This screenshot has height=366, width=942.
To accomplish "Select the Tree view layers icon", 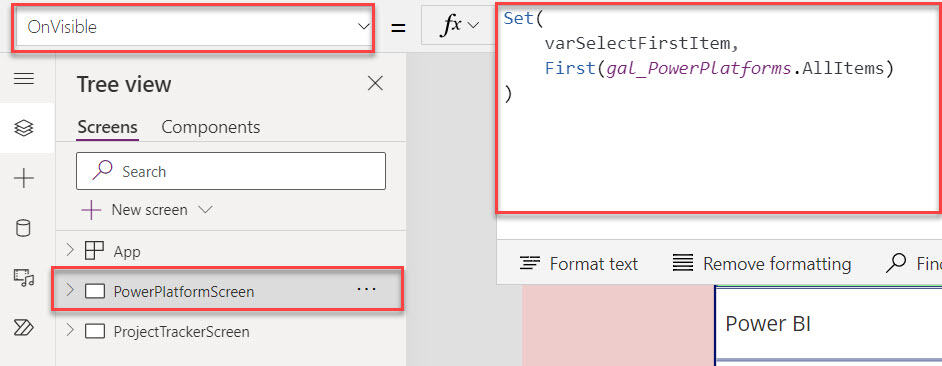I will coord(23,128).
